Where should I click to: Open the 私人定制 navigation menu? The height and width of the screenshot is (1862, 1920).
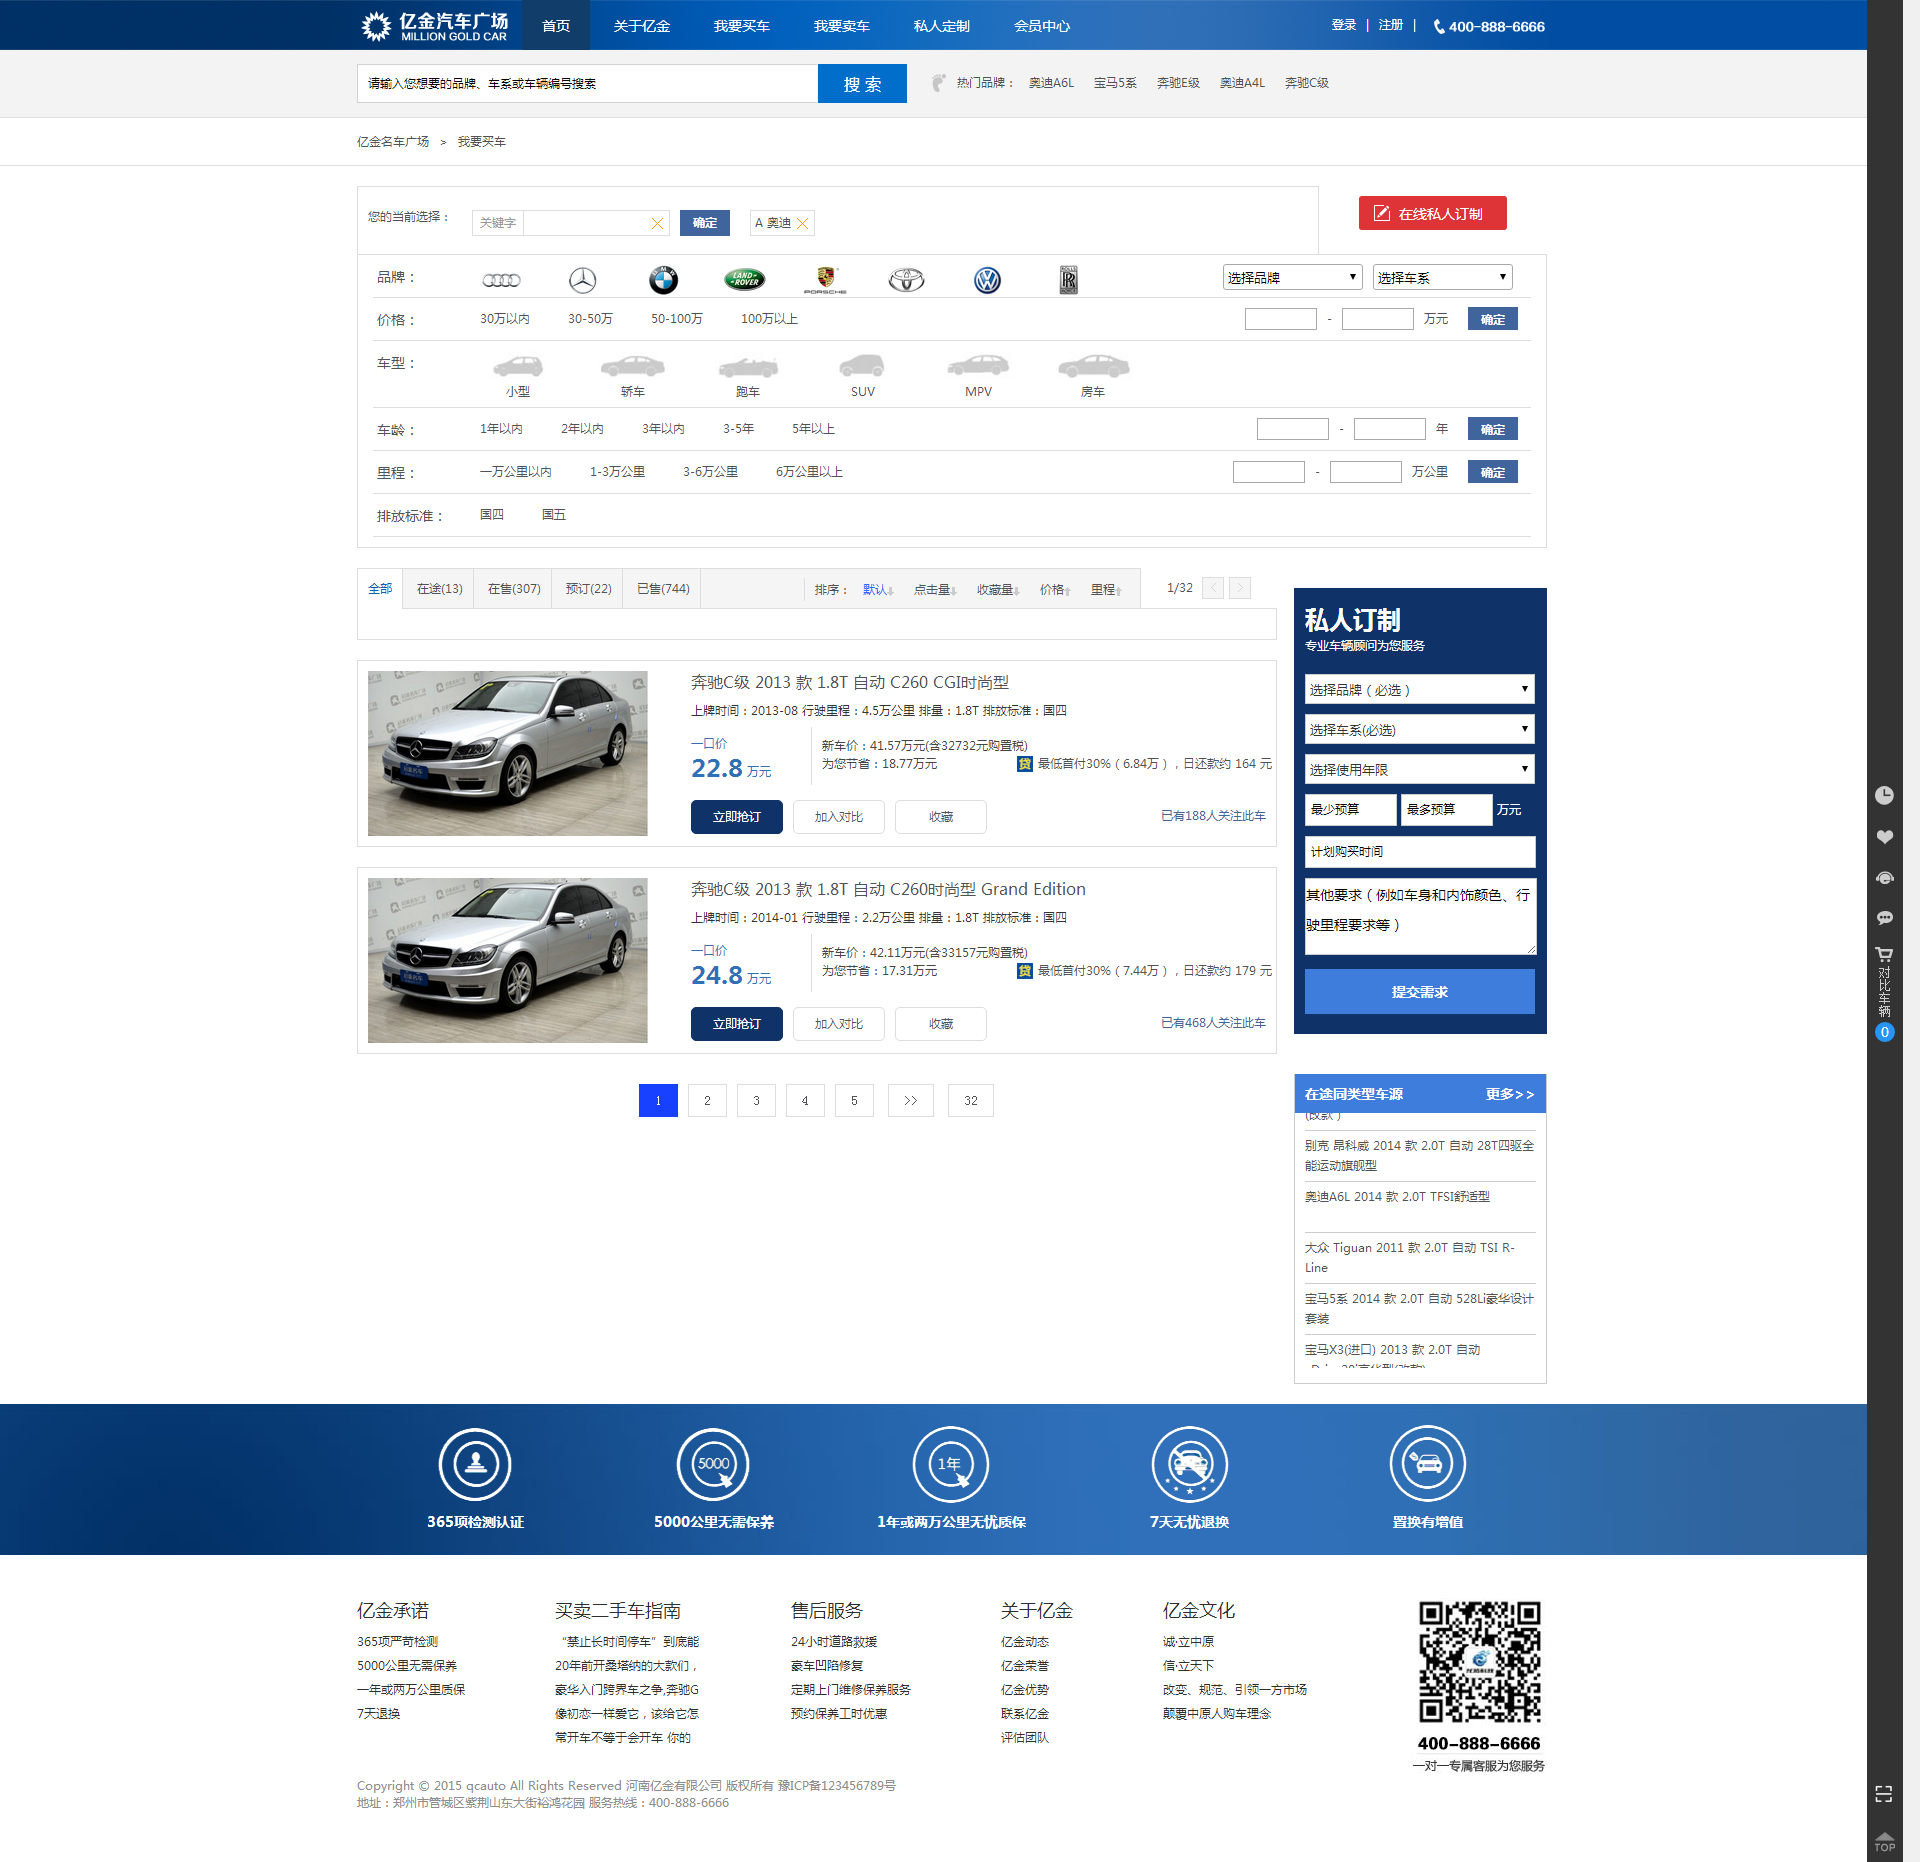click(x=941, y=26)
